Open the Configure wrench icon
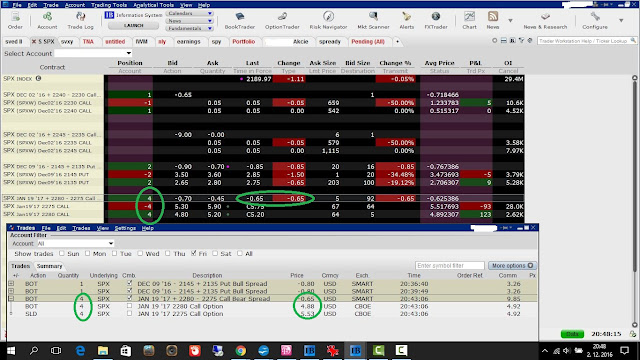The height and width of the screenshot is (360, 640). pyautogui.click(x=595, y=20)
